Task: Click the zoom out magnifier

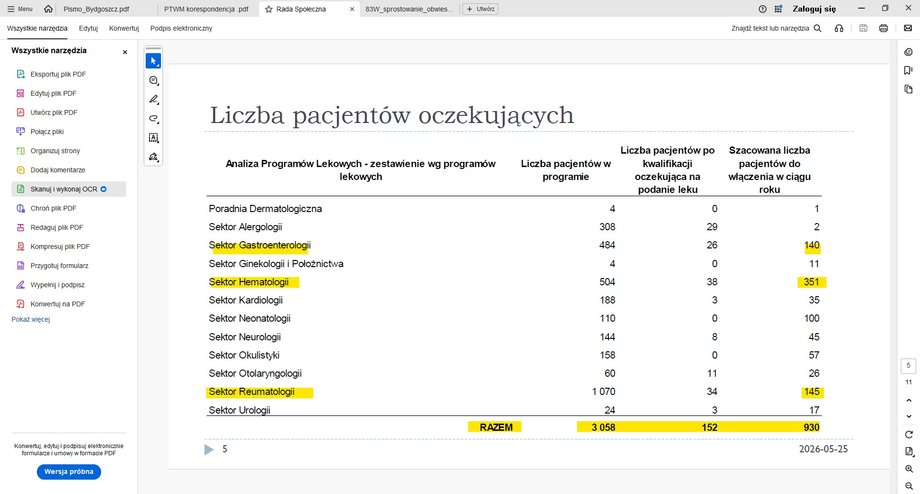Action: coord(909,486)
